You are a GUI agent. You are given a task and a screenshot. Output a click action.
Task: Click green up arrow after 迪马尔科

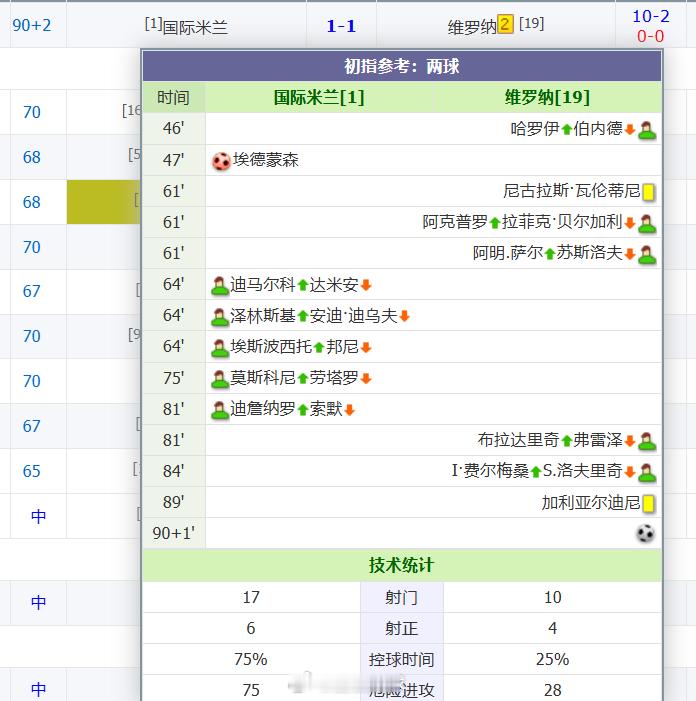tap(303, 285)
